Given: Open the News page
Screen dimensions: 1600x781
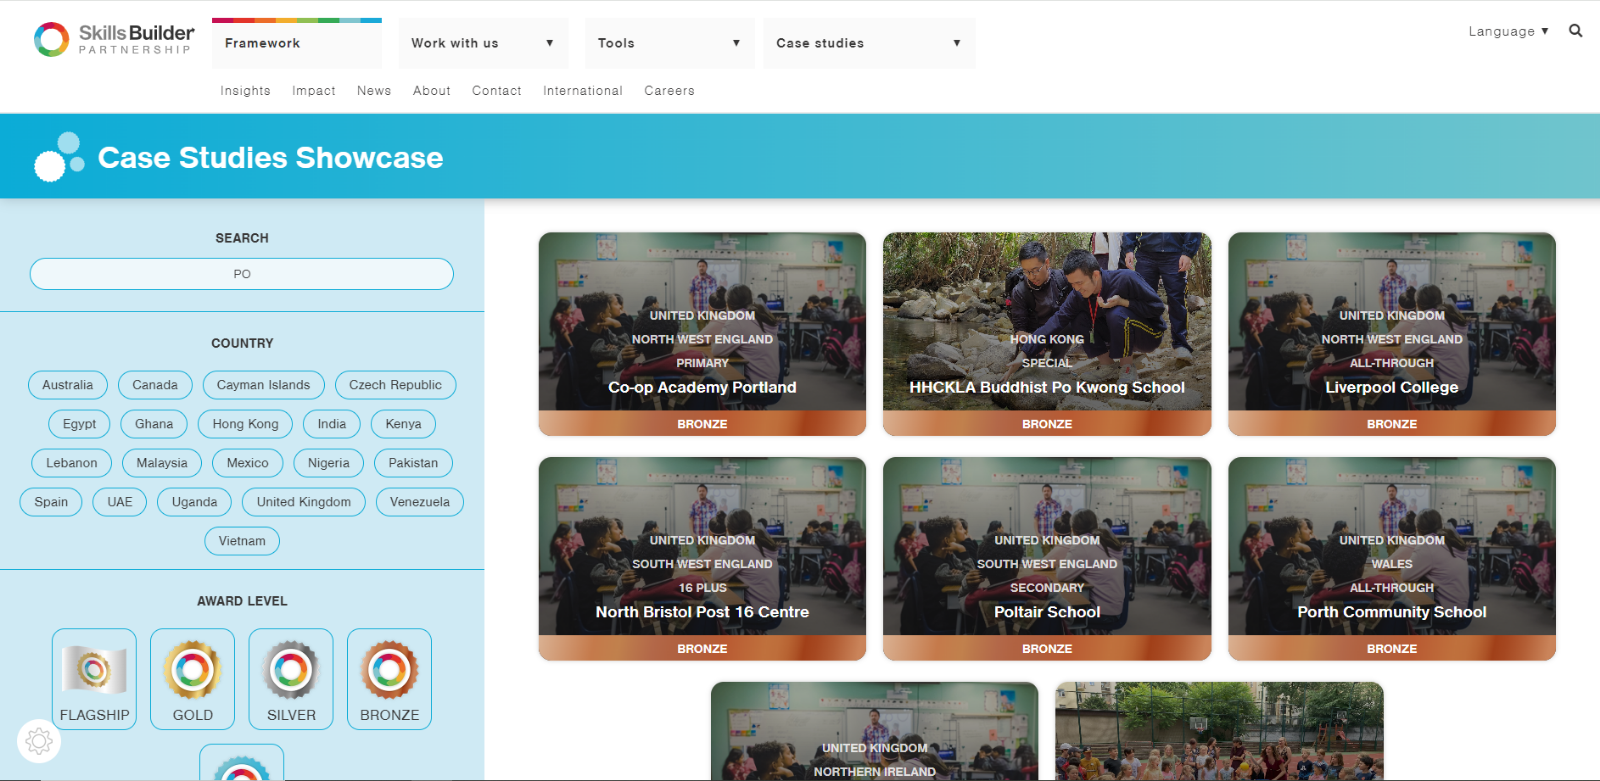Looking at the screenshot, I should (x=374, y=90).
